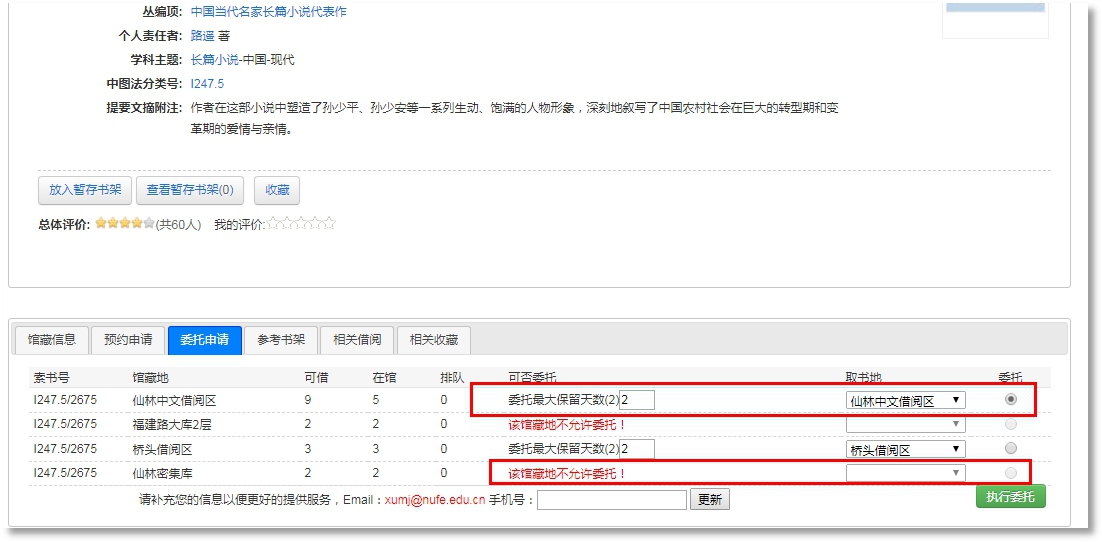Image resolution: width=1102 pixels, height=542 pixels.
Task: Expand the 取书地 dropdown showing 桥头借阅区
Action: pos(905,449)
